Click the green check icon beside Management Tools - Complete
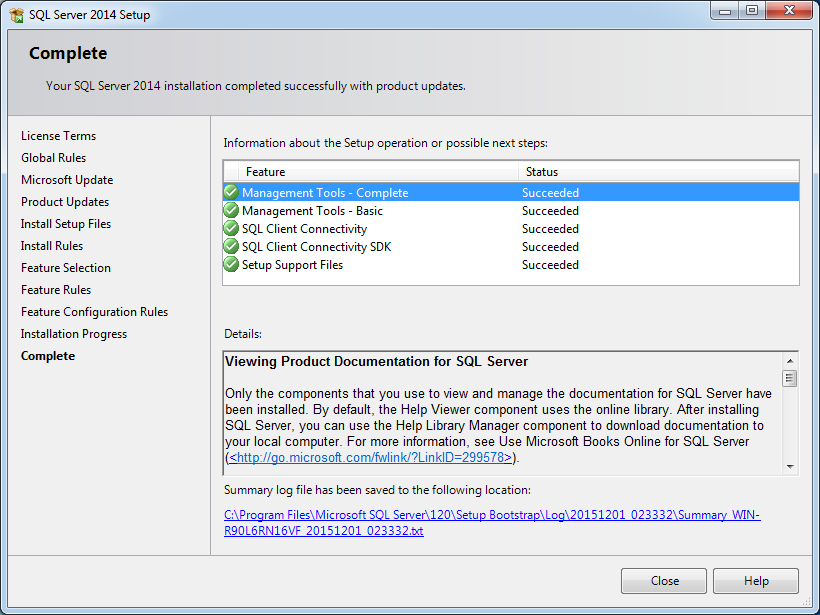This screenshot has width=820, height=615. pos(231,193)
